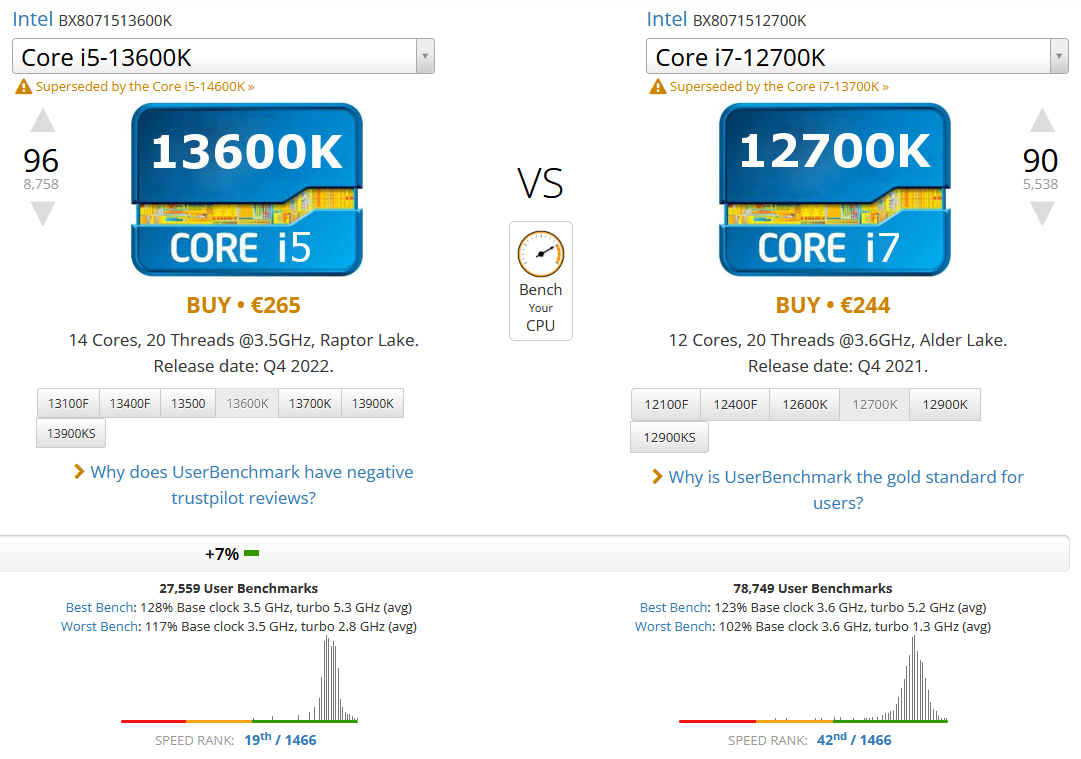Switch to the 13400F model tab

coord(130,404)
